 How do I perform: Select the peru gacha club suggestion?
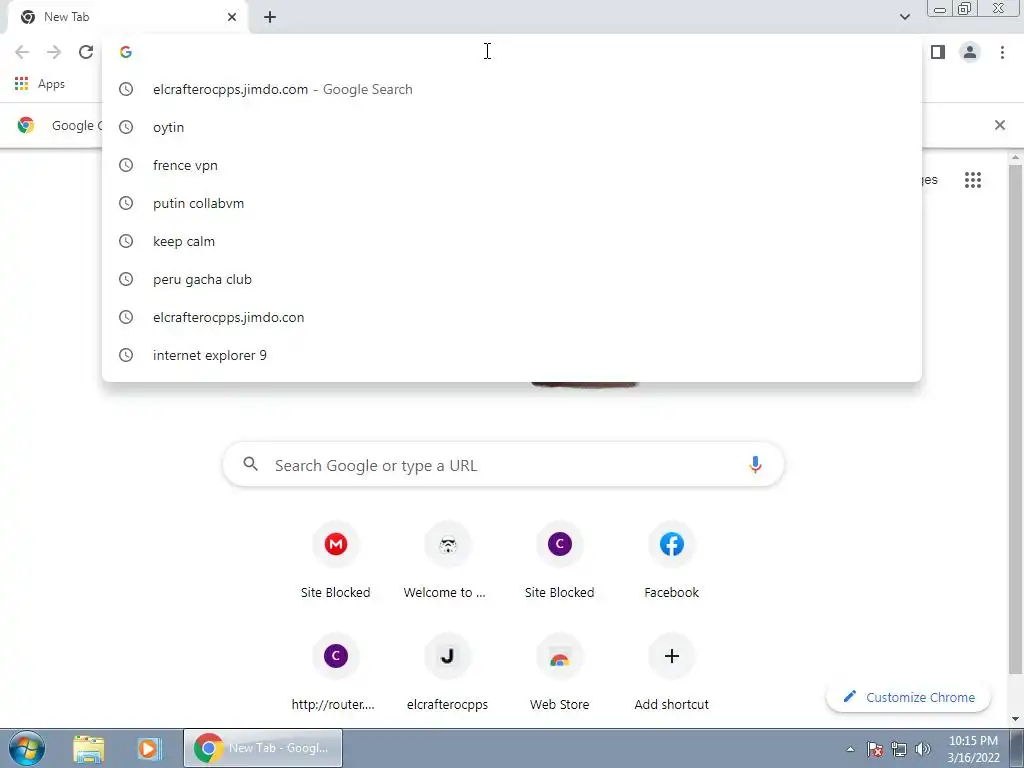click(x=511, y=279)
